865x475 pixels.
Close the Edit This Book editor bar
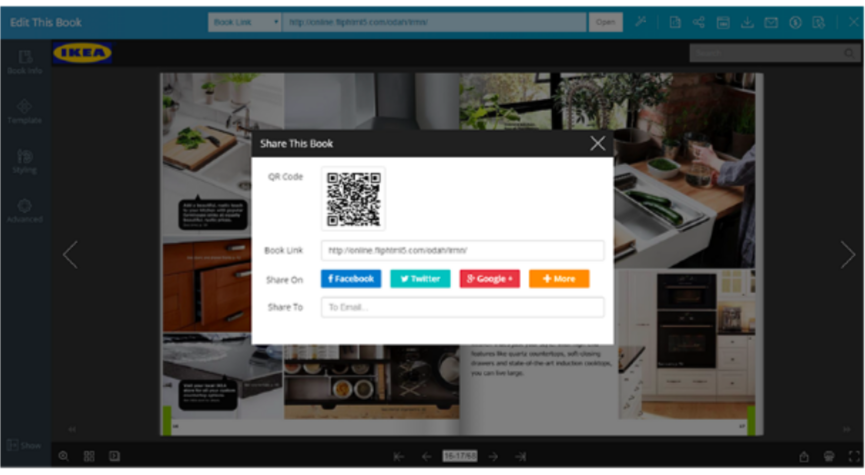[853, 22]
